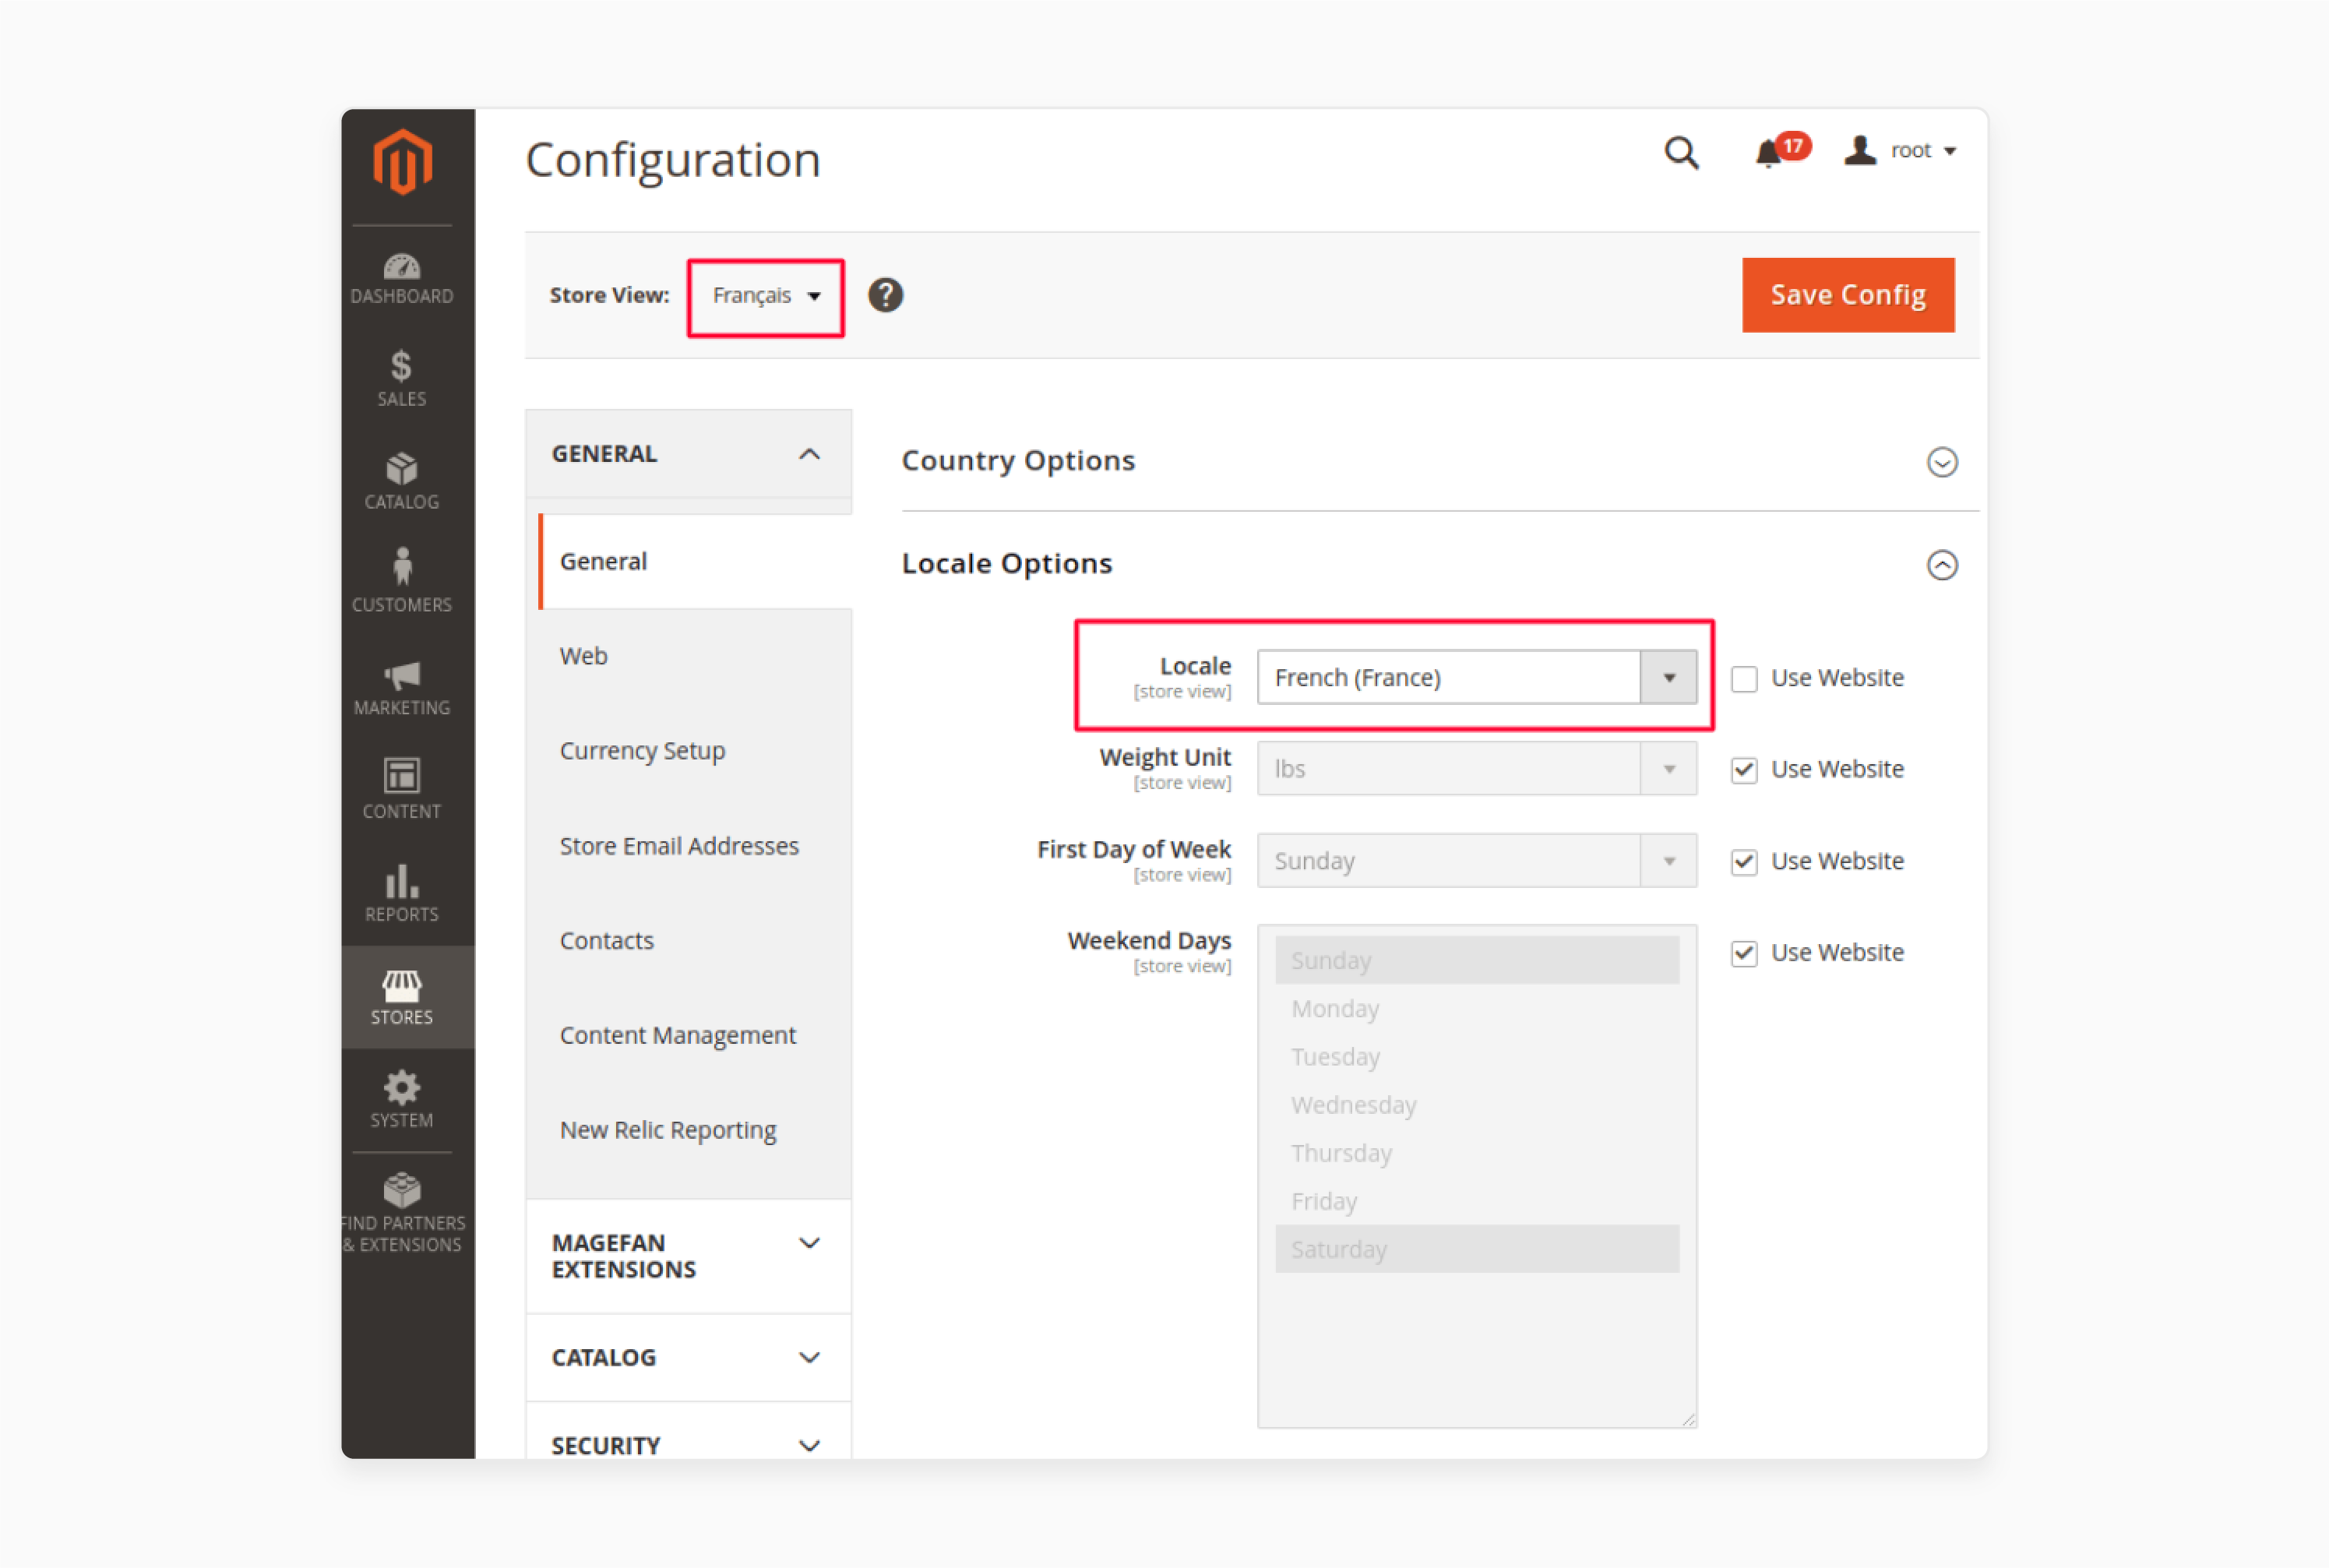The image size is (2329, 1568).
Task: Select Wednesday in Weekend Days list
Action: 1476,1104
